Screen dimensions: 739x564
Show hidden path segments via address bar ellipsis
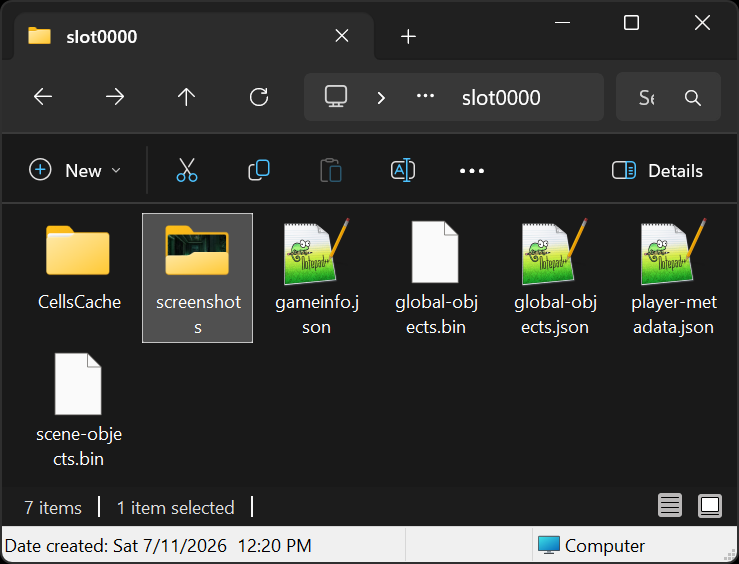click(x=425, y=96)
